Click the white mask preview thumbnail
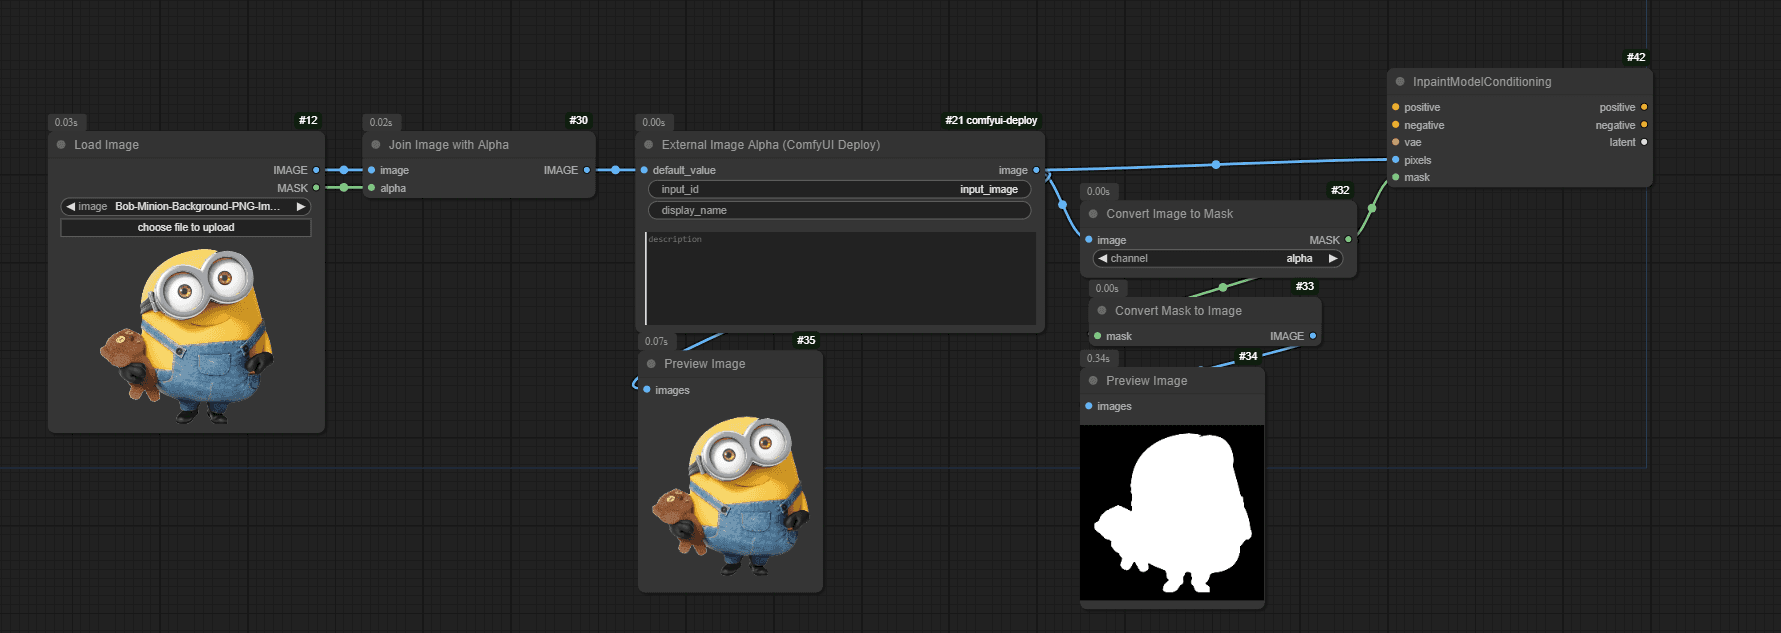This screenshot has height=633, width=1781. (x=1172, y=513)
